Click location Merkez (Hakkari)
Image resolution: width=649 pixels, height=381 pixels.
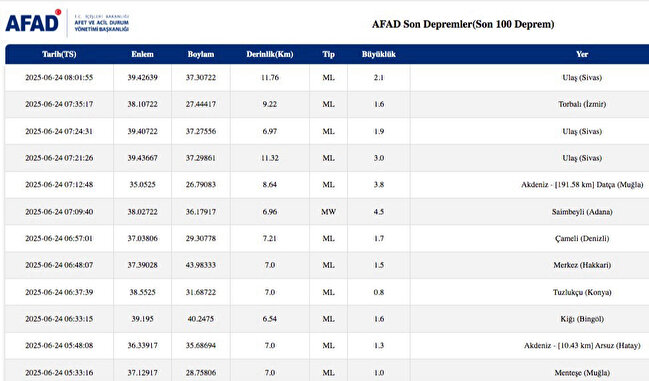[x=582, y=265]
